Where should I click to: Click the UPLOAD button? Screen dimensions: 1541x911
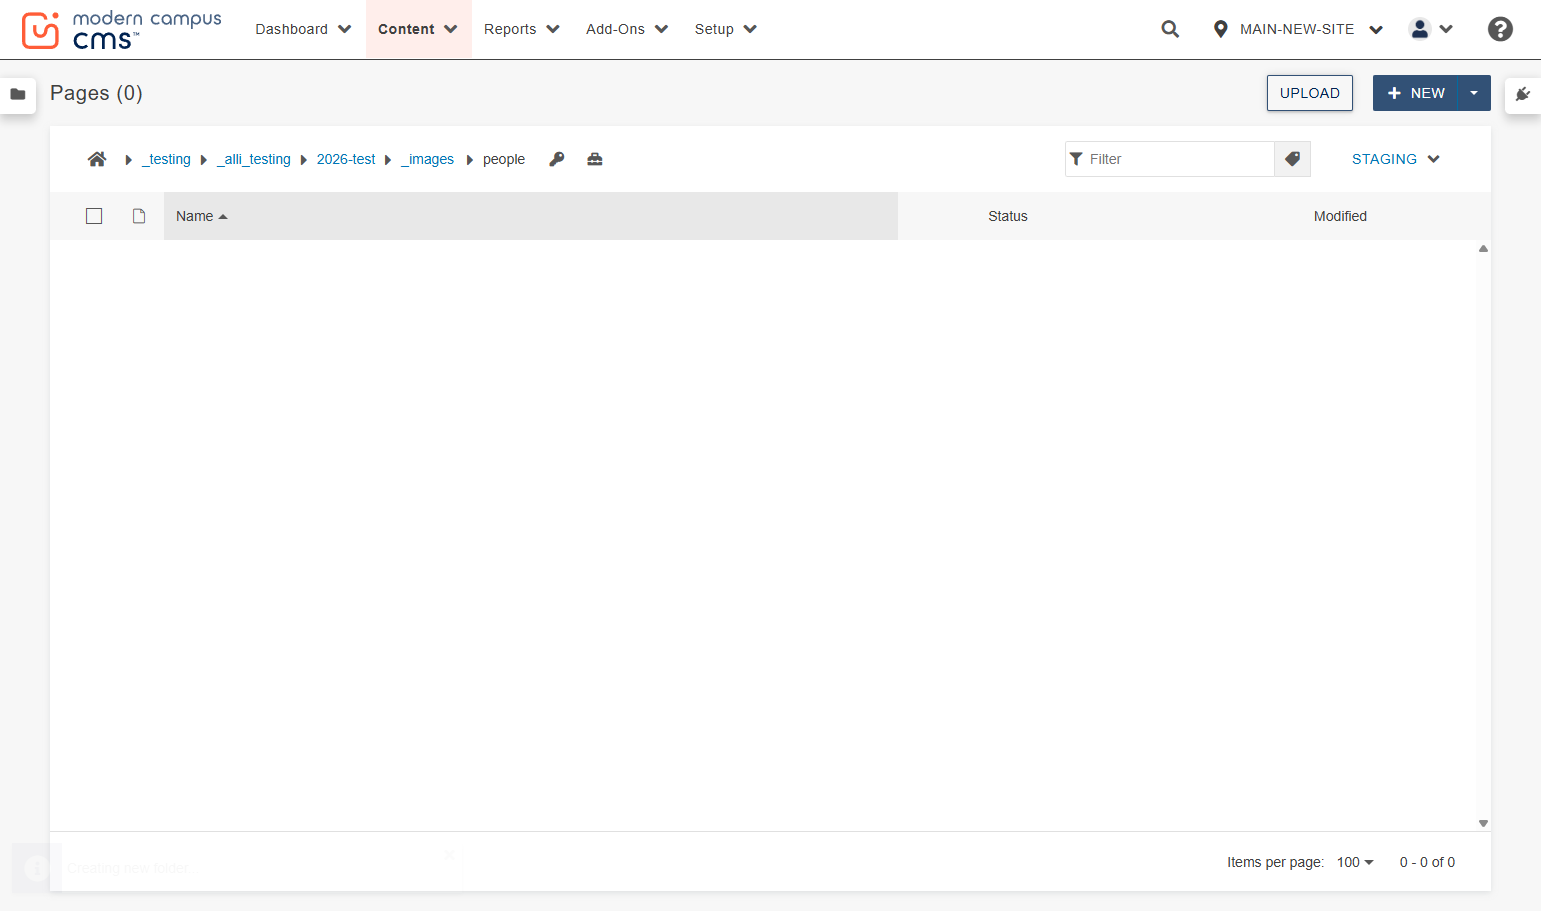point(1310,93)
